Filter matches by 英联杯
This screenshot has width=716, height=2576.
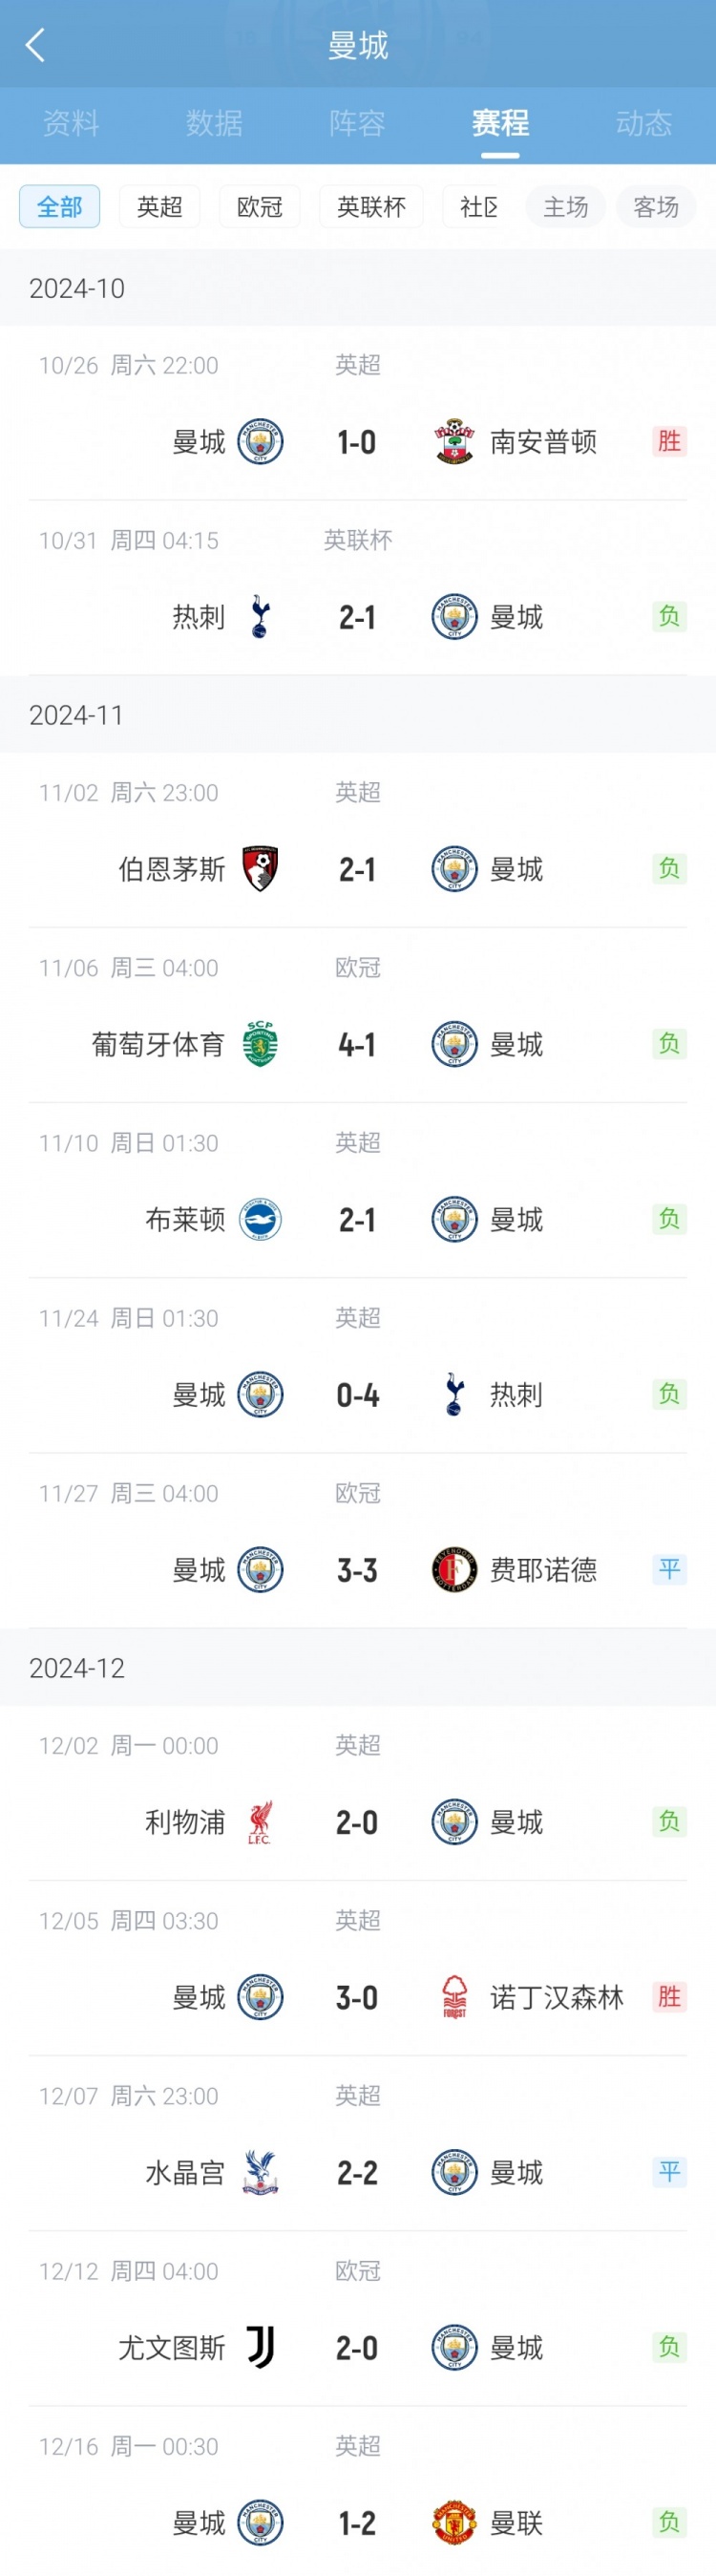tap(371, 207)
